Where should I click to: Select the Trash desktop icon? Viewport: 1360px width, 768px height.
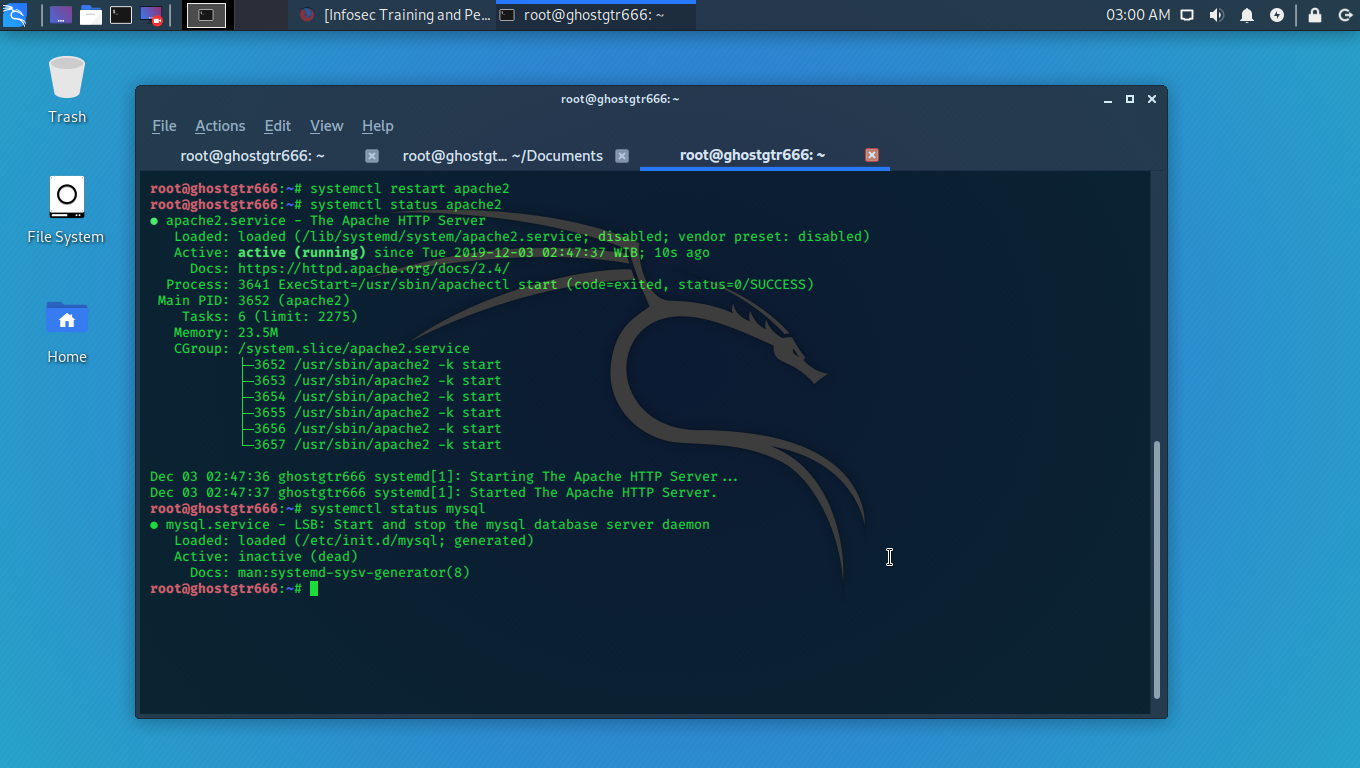point(67,90)
